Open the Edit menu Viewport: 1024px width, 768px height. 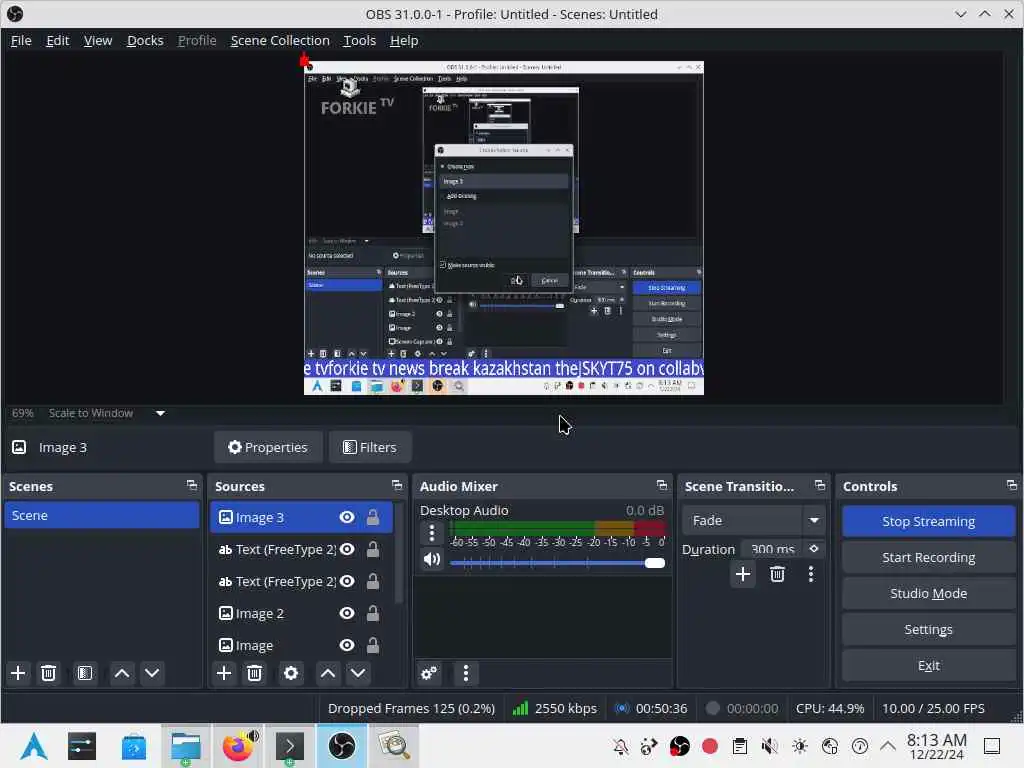[x=57, y=40]
